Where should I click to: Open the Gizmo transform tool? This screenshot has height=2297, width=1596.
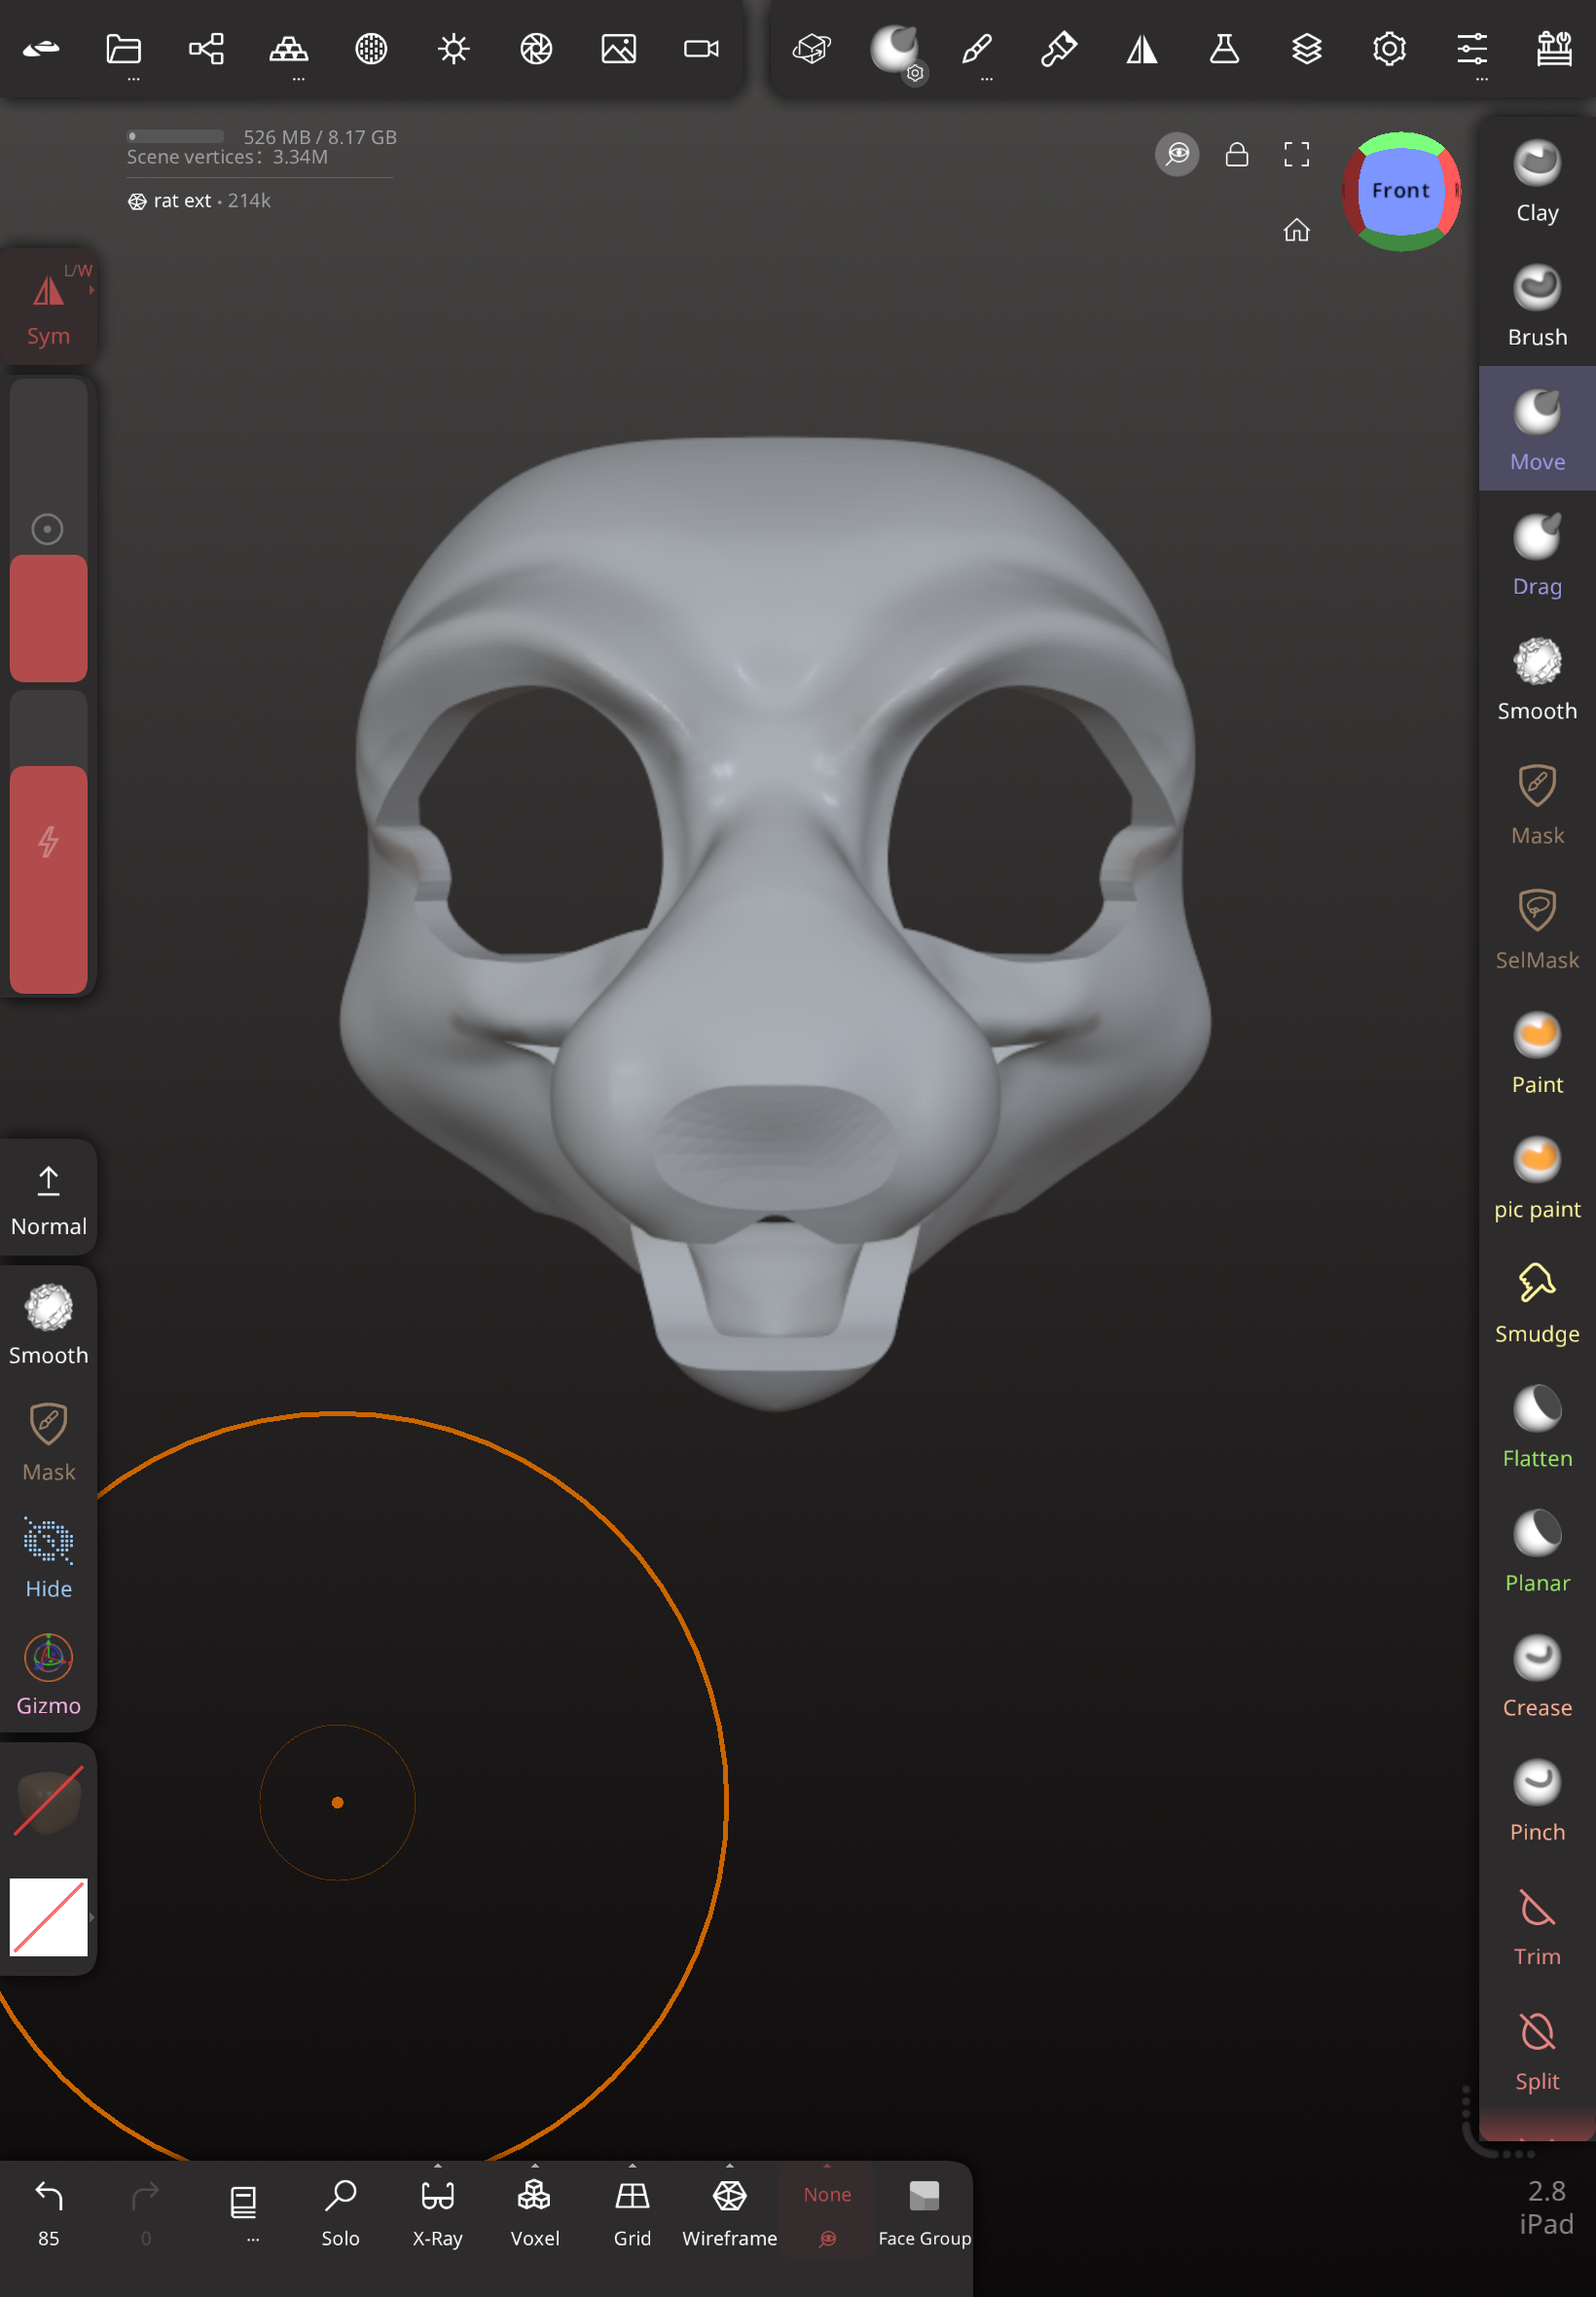[48, 1673]
